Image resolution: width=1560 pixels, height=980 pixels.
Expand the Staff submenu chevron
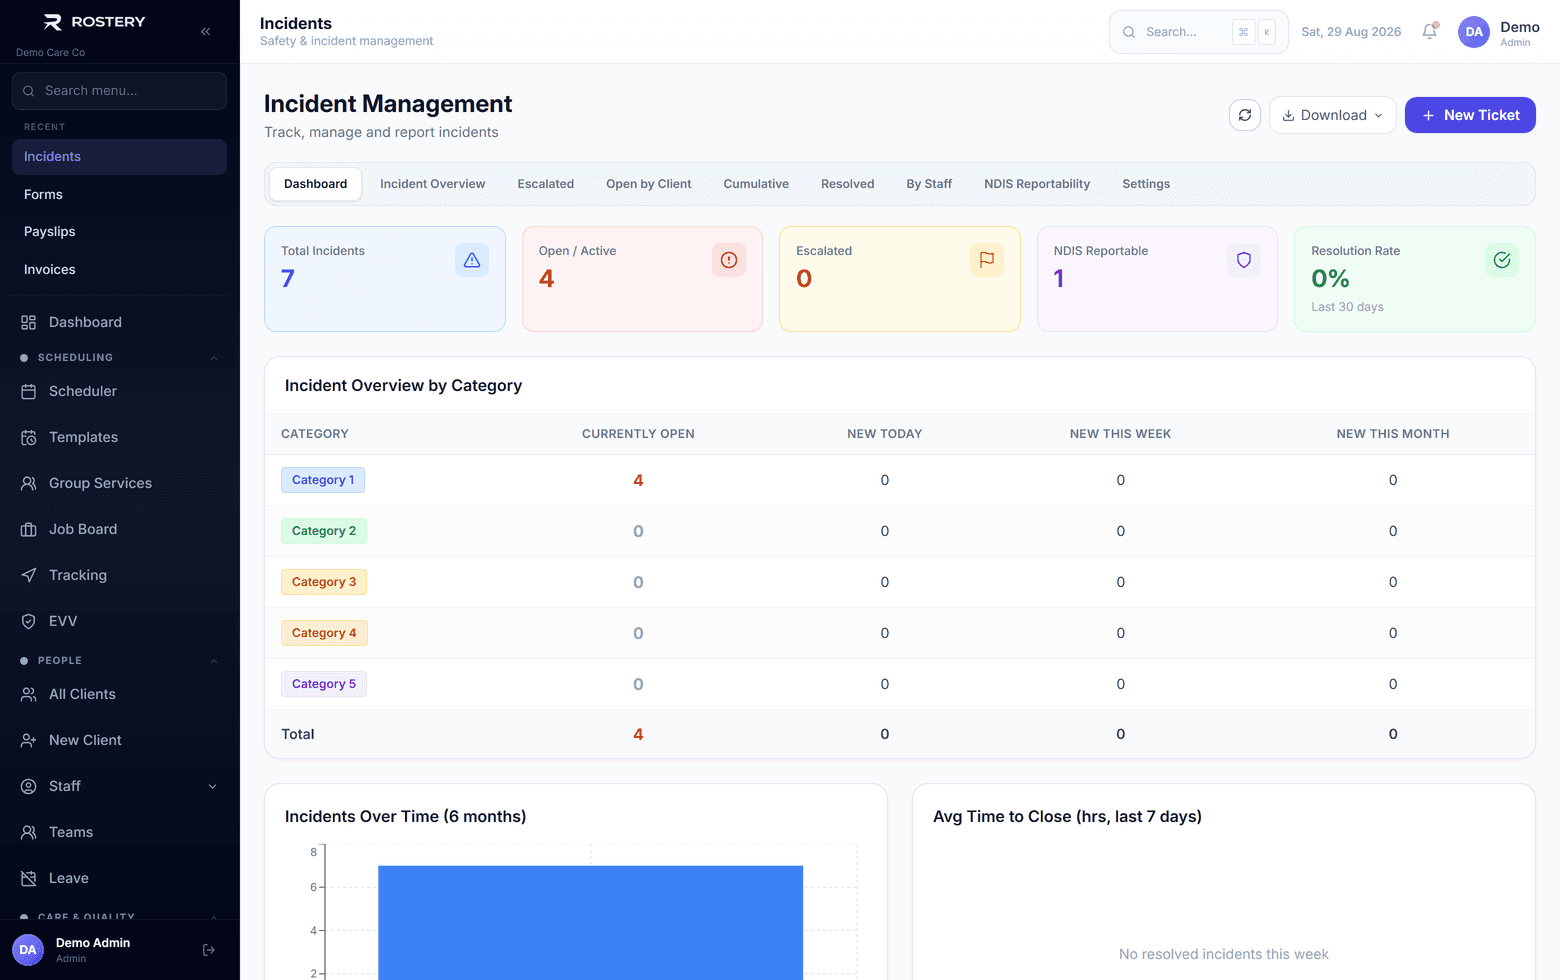(212, 786)
